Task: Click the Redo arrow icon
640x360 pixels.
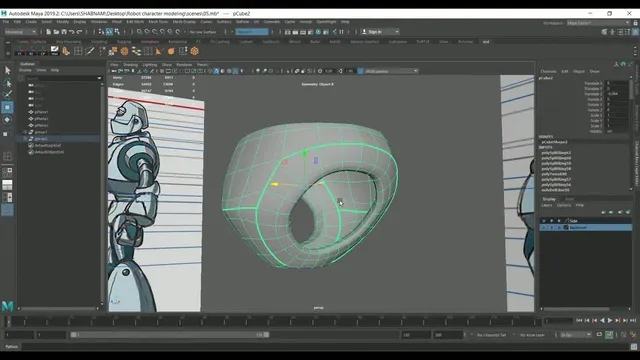Action: 80,32
